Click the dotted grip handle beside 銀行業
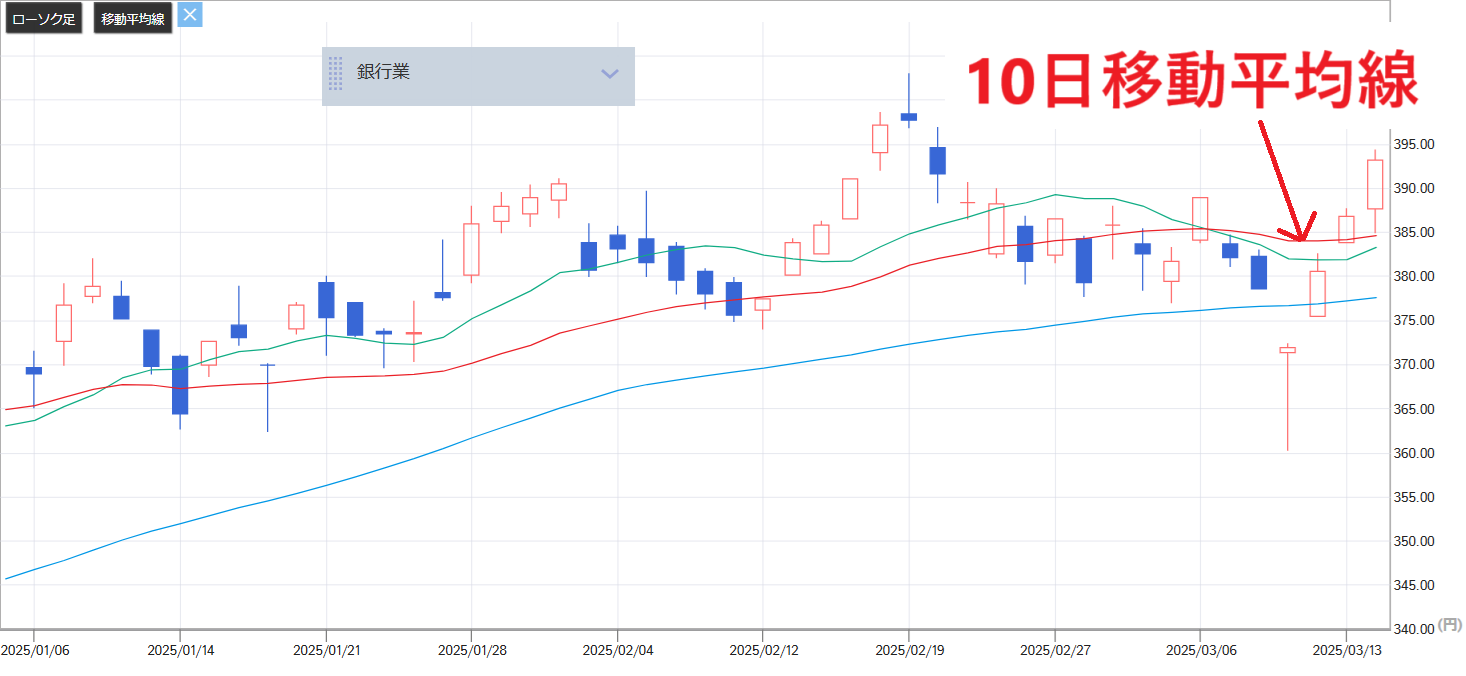 click(335, 73)
